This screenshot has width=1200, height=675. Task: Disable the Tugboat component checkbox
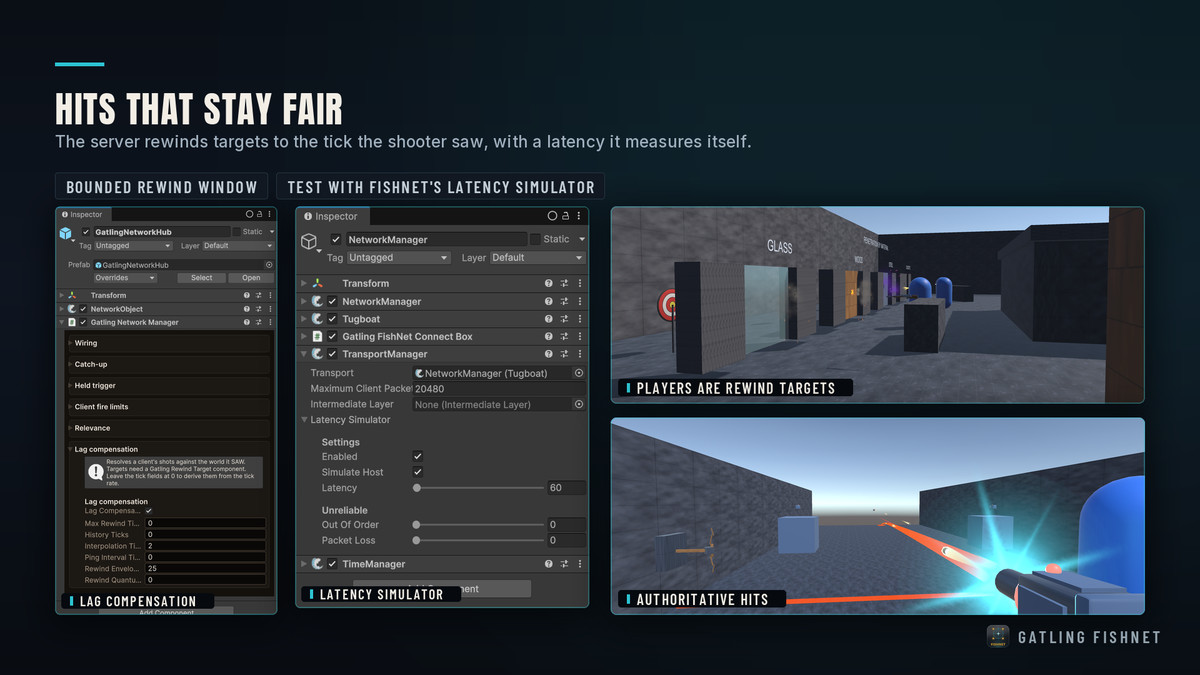coord(332,319)
